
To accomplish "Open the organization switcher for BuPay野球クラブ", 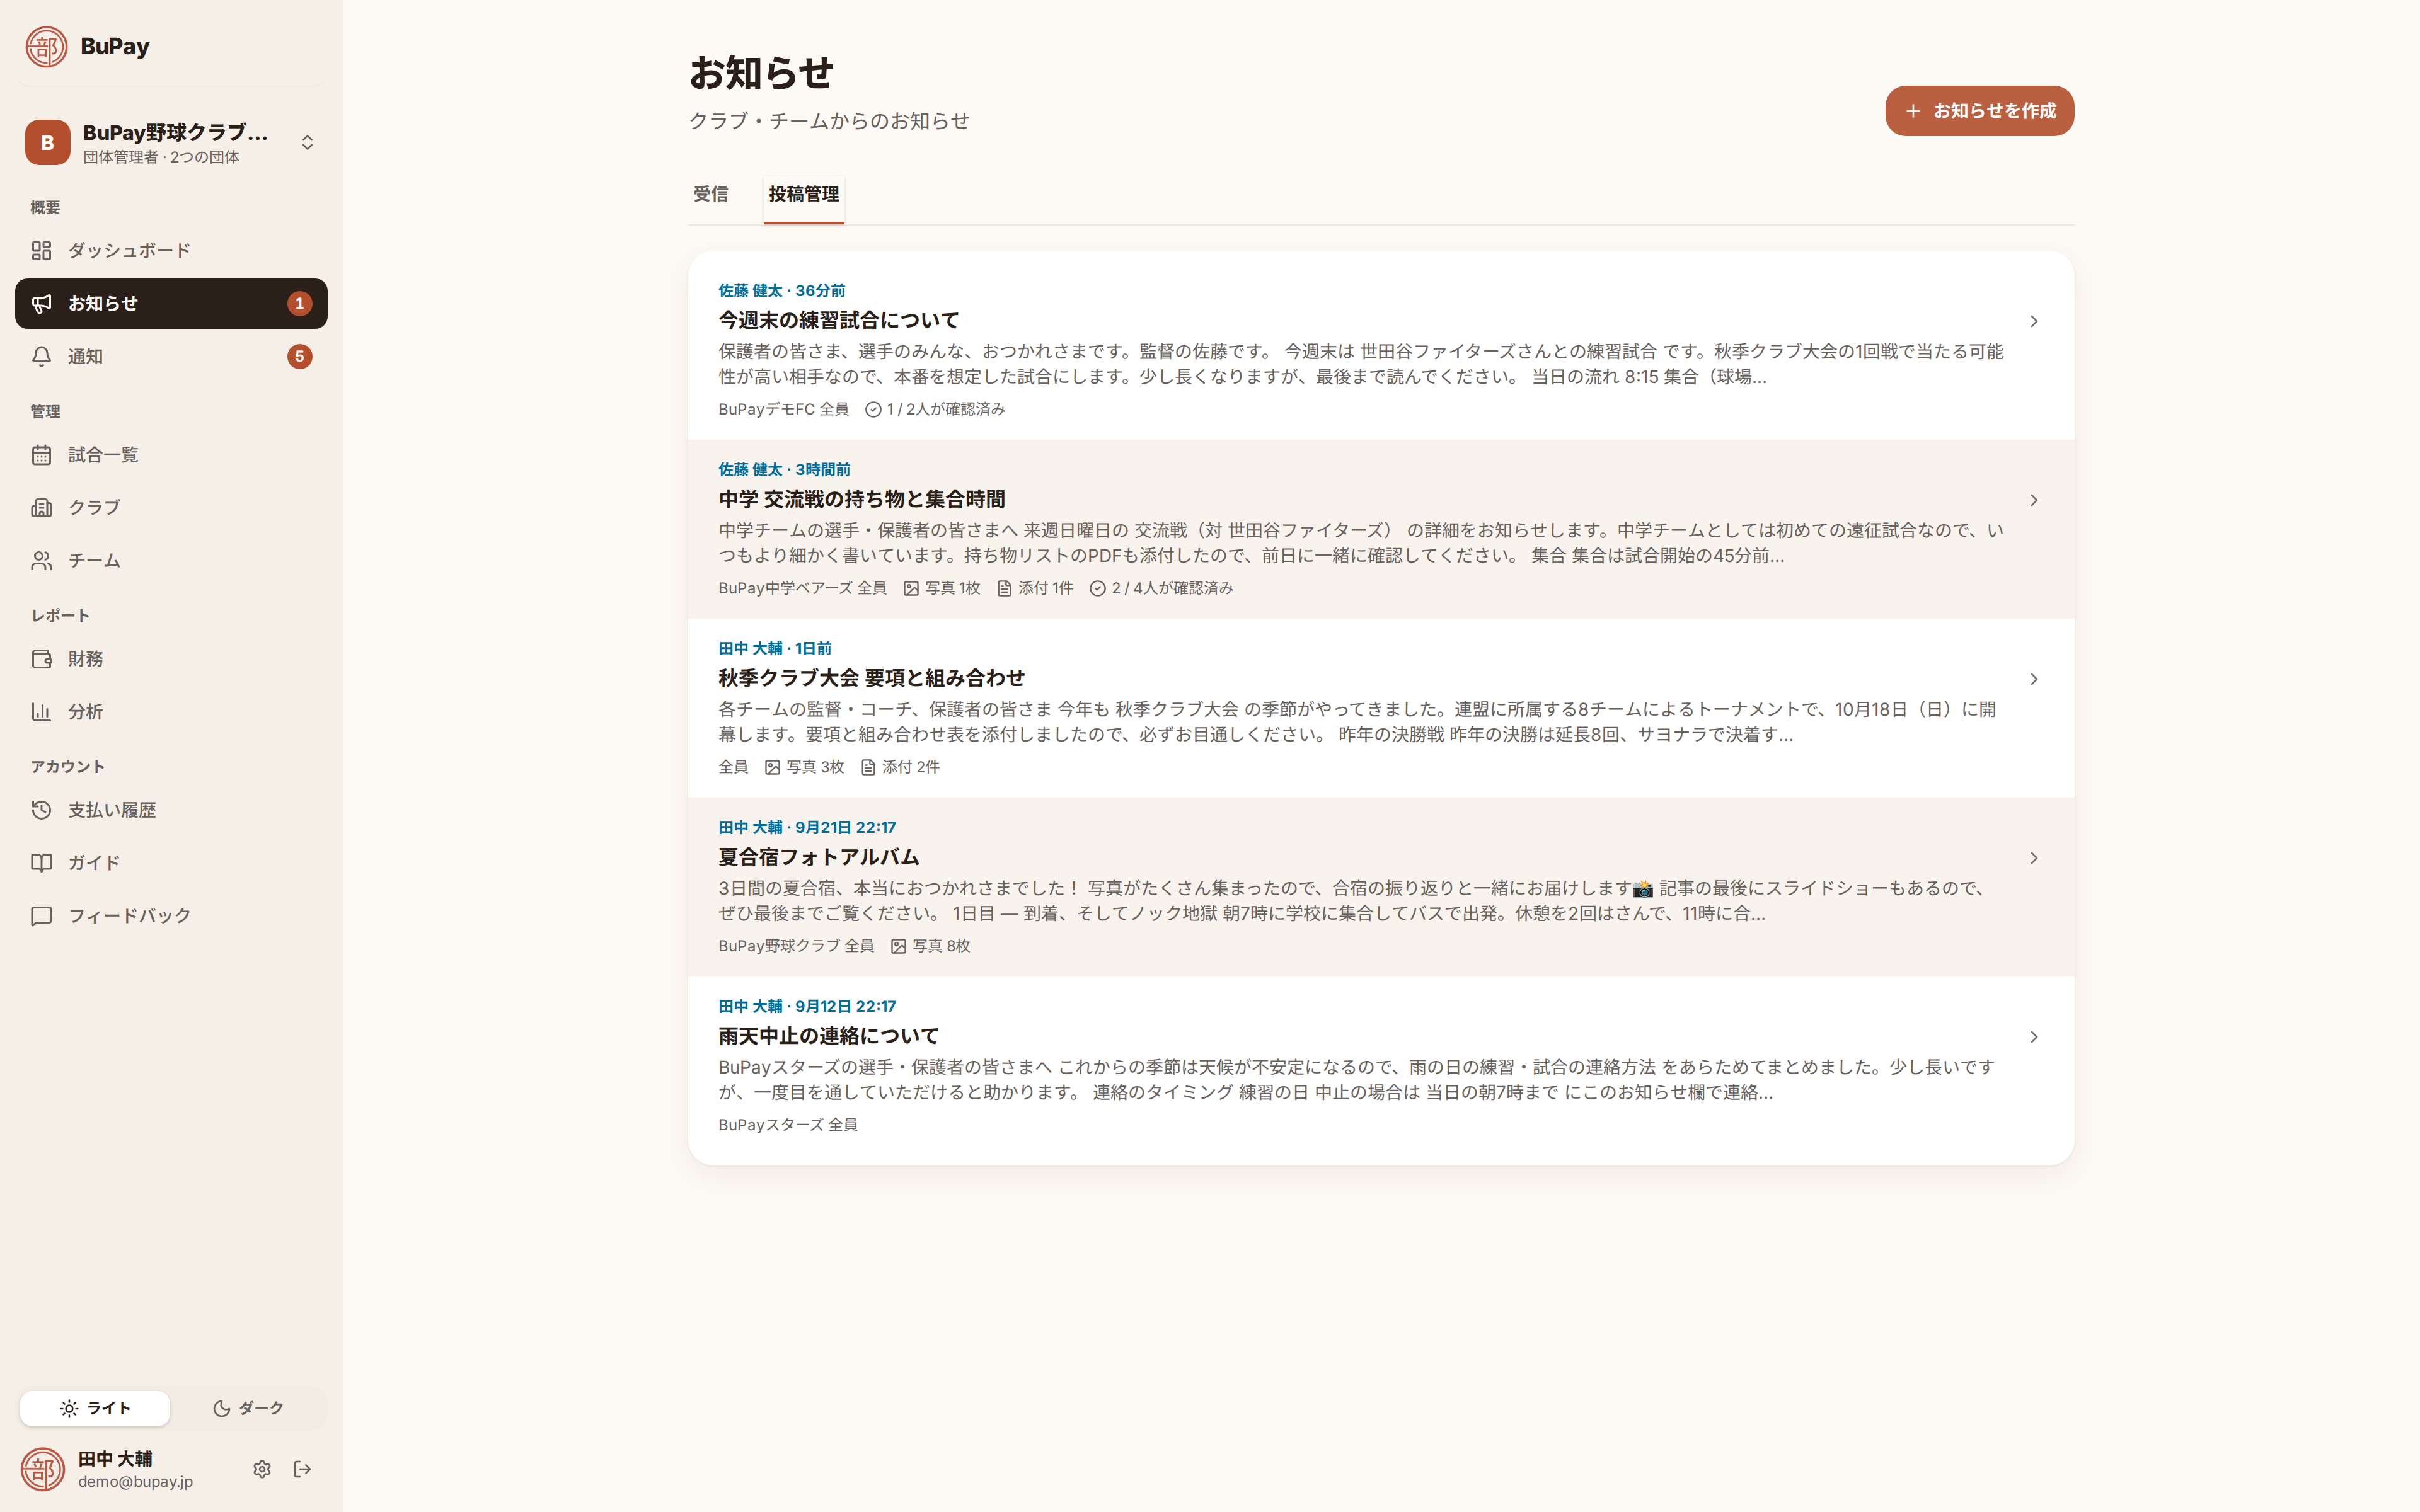I will [x=171, y=143].
